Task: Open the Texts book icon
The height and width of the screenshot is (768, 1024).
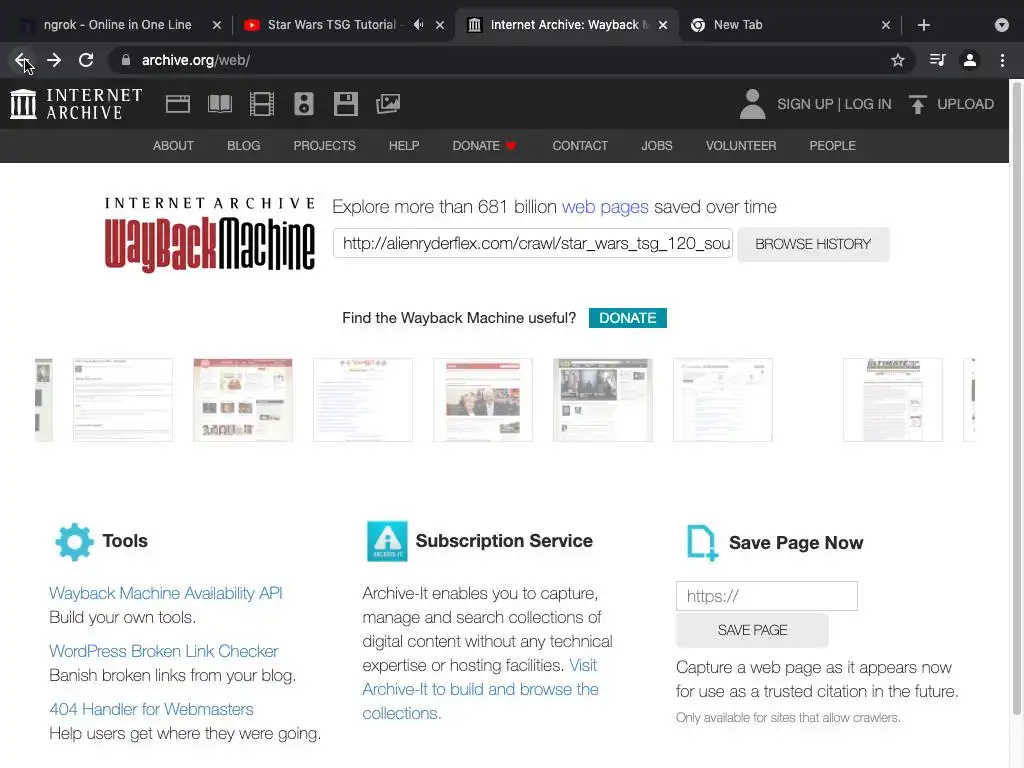Action: [220, 104]
